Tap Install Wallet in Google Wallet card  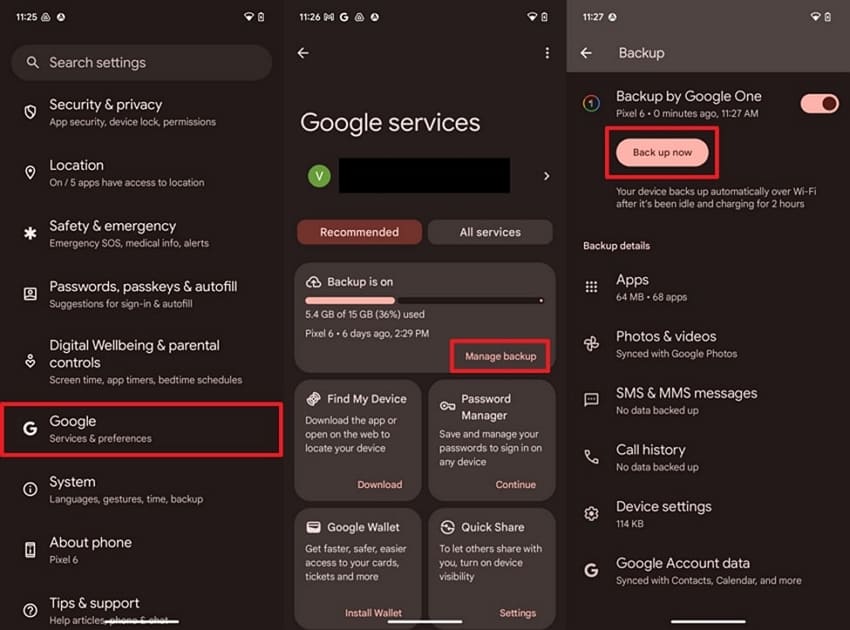tap(373, 613)
